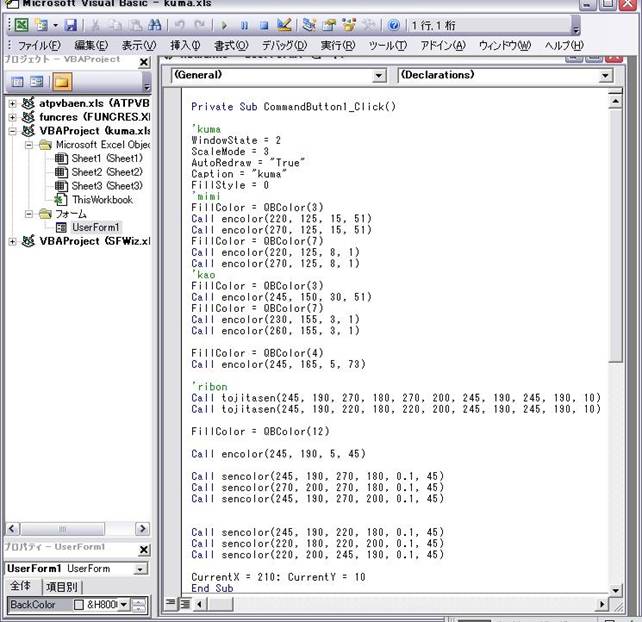Switch to the 全体 properties tab
The image size is (642, 622).
tap(21, 586)
